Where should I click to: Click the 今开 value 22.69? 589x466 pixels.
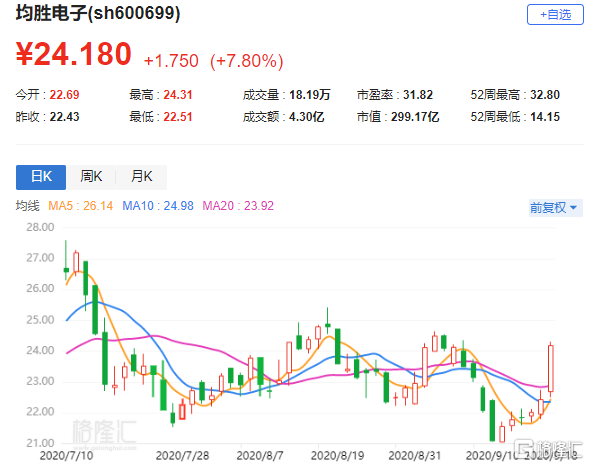(x=64, y=95)
